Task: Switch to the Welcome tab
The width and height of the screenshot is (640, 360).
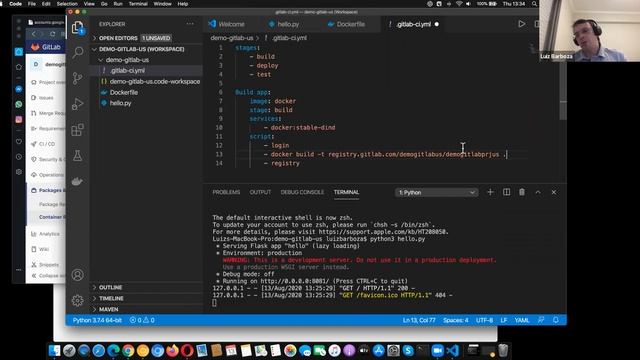Action: [x=231, y=24]
